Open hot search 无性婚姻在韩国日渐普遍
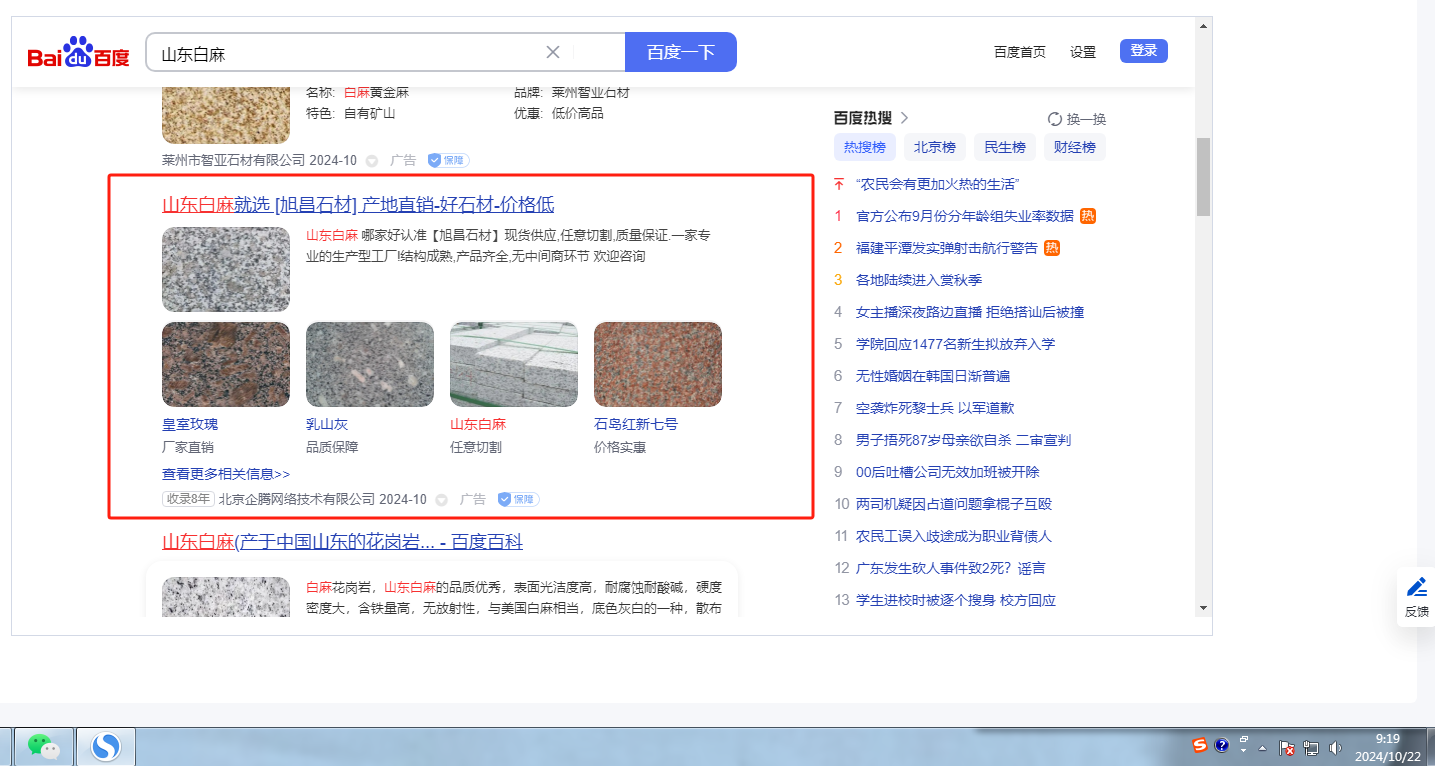This screenshot has height=766, width=1435. (x=933, y=376)
